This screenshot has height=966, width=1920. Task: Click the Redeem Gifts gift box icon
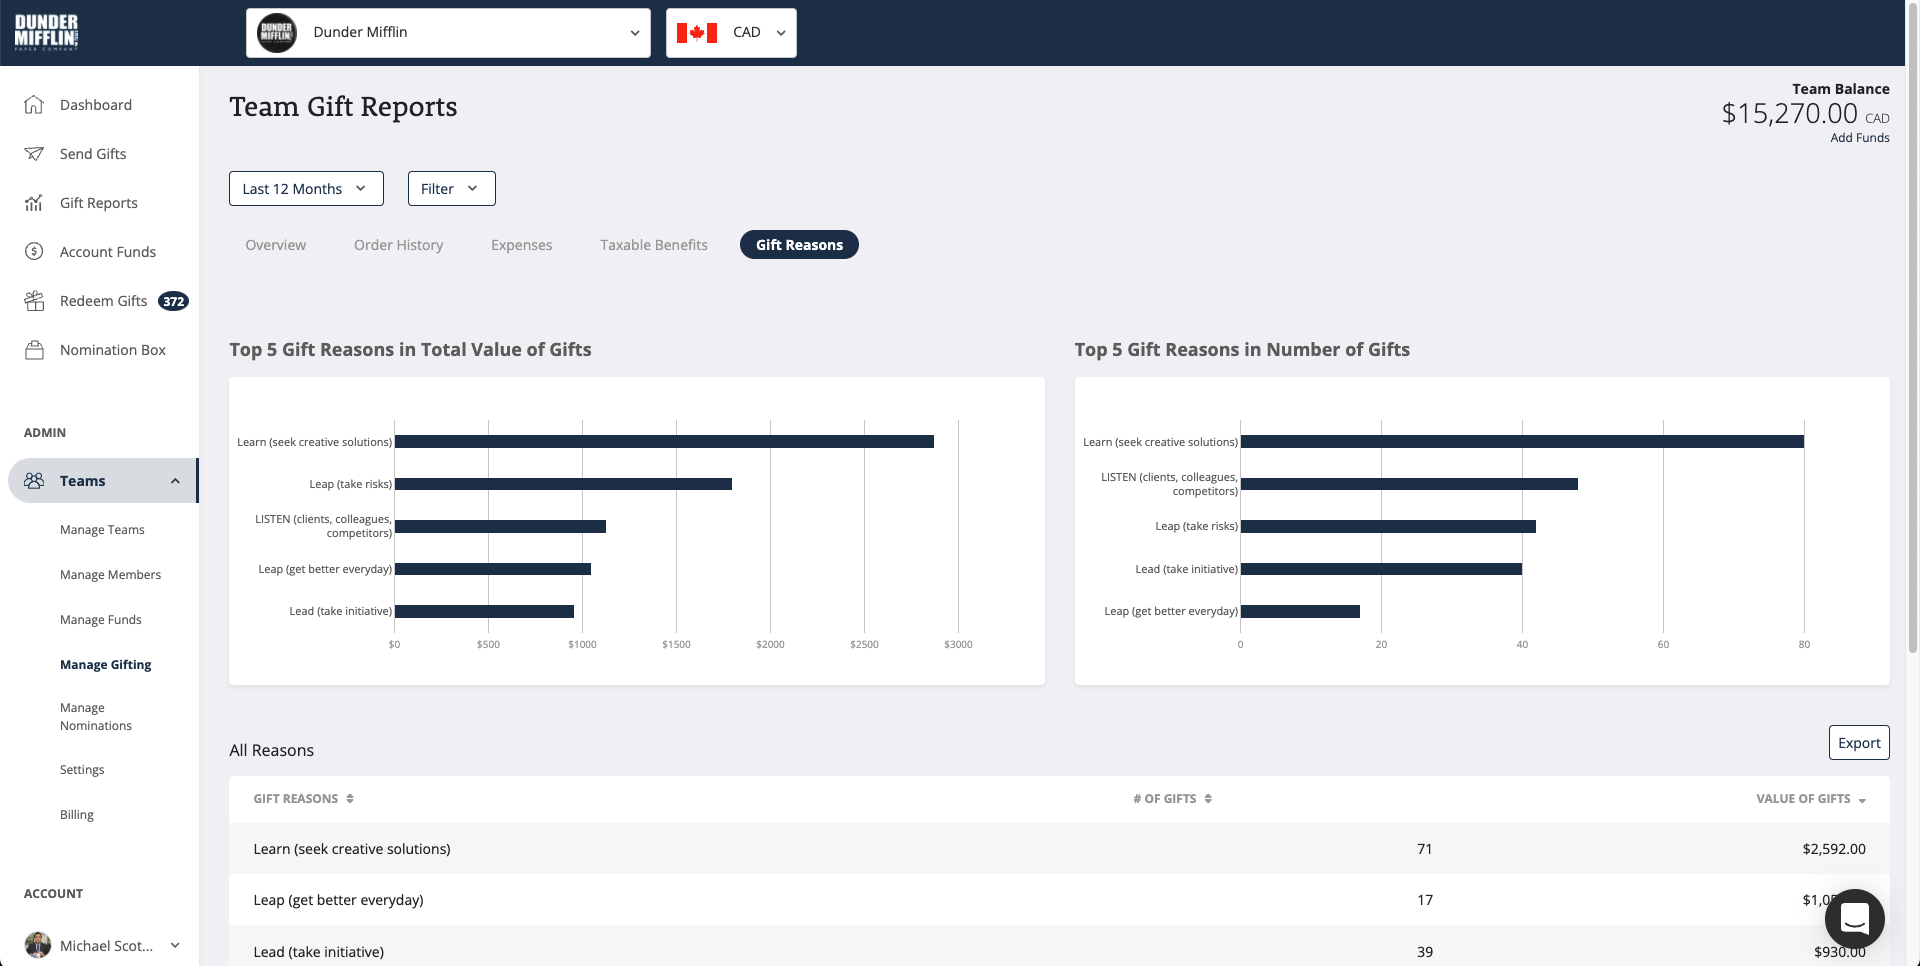click(x=34, y=300)
